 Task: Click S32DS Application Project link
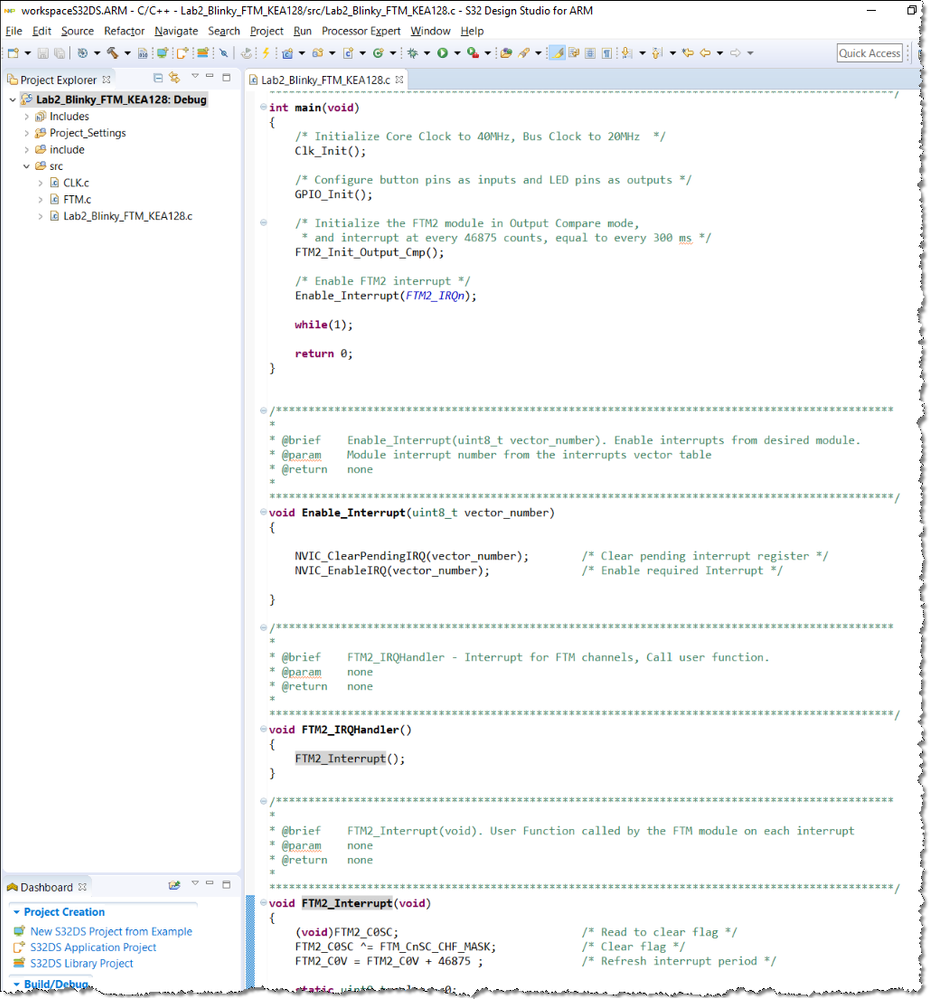(x=93, y=947)
